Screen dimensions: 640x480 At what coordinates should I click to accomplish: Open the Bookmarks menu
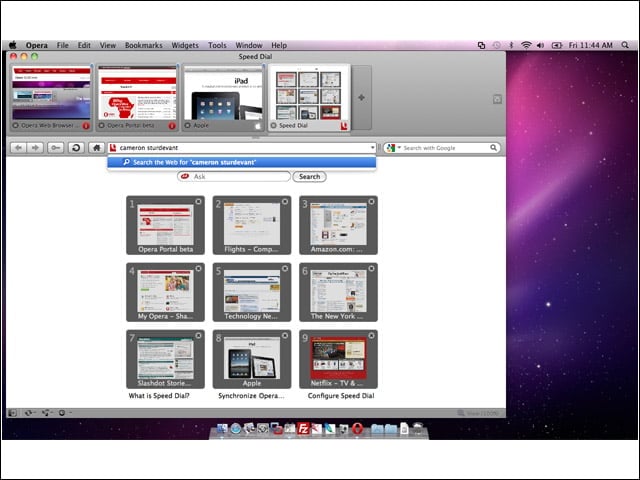pyautogui.click(x=144, y=45)
